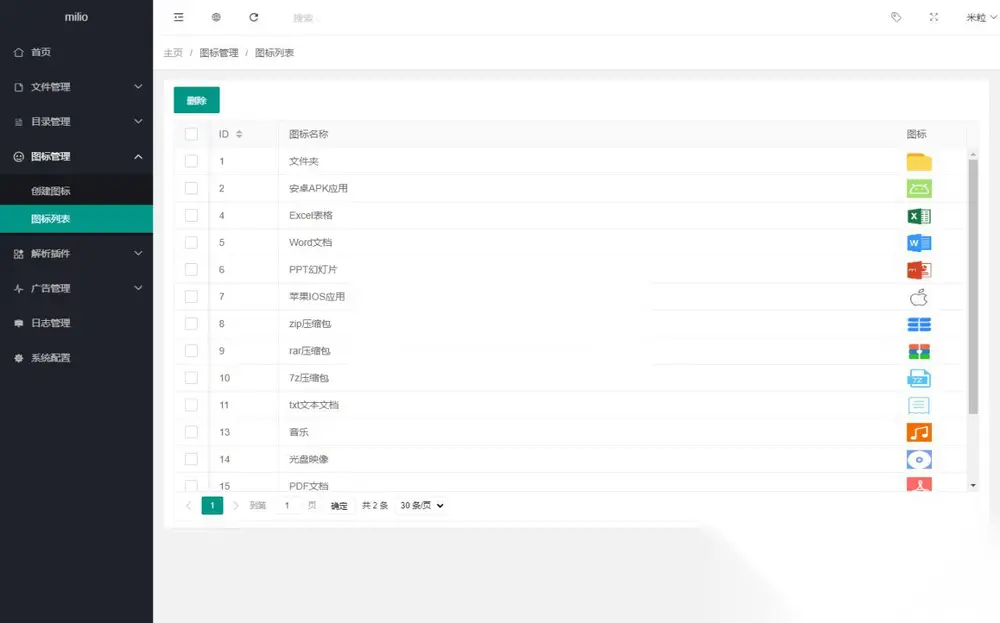Click the 图标管理 breadcrumb link
This screenshot has height=623, width=1000.
click(x=219, y=53)
